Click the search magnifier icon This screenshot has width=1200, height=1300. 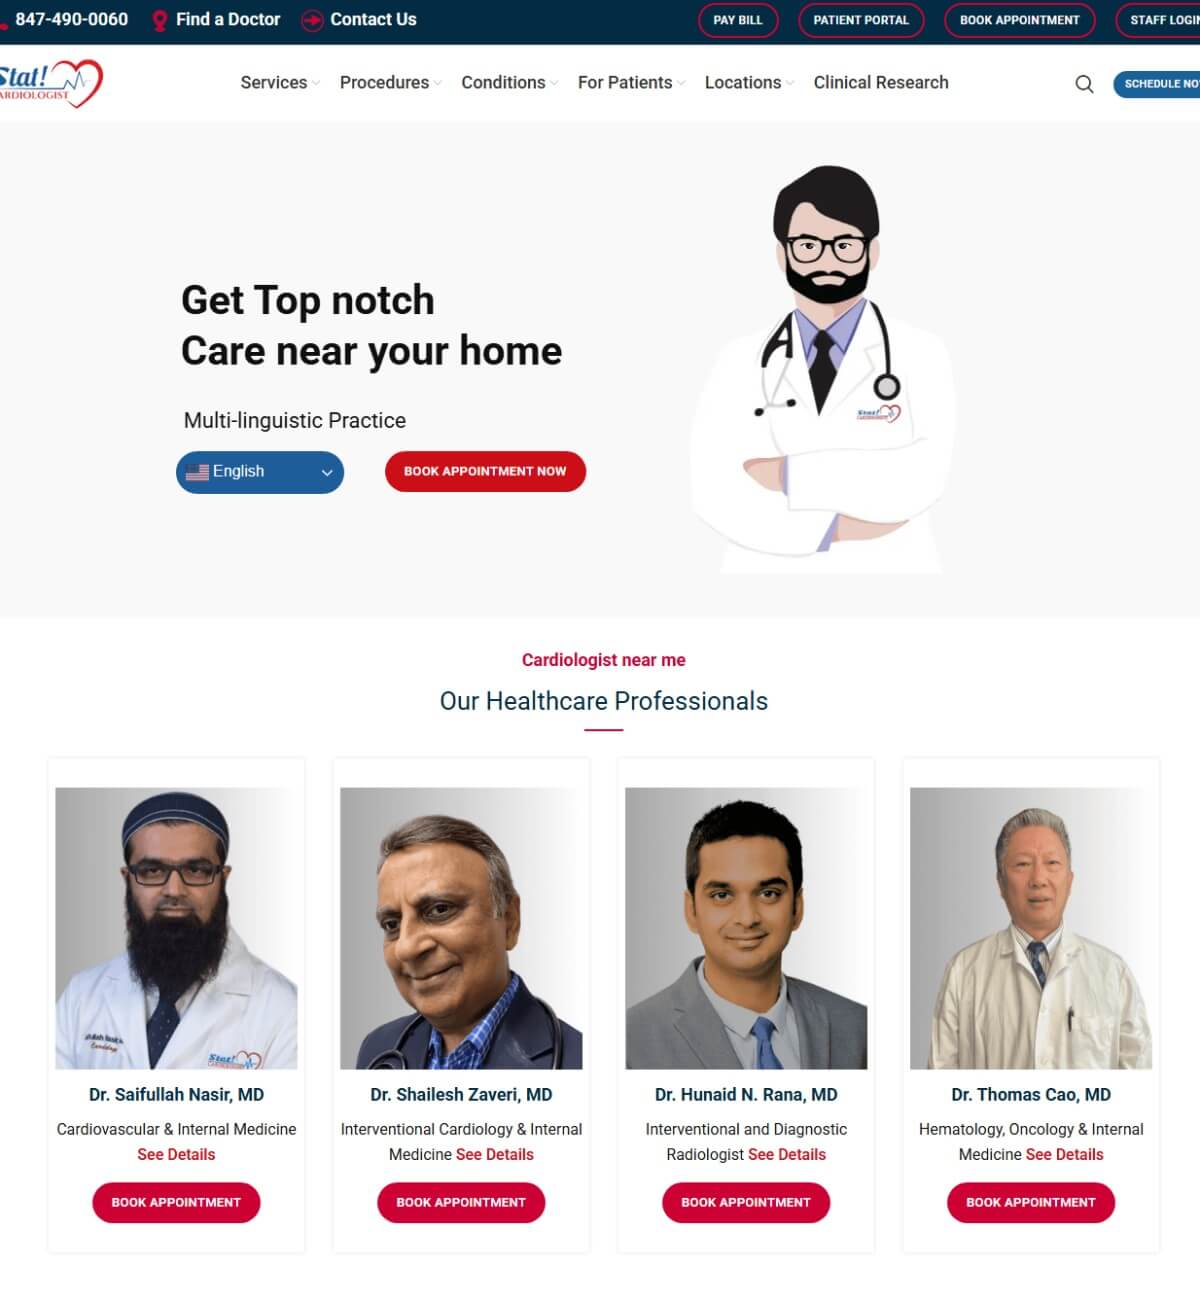(1084, 84)
